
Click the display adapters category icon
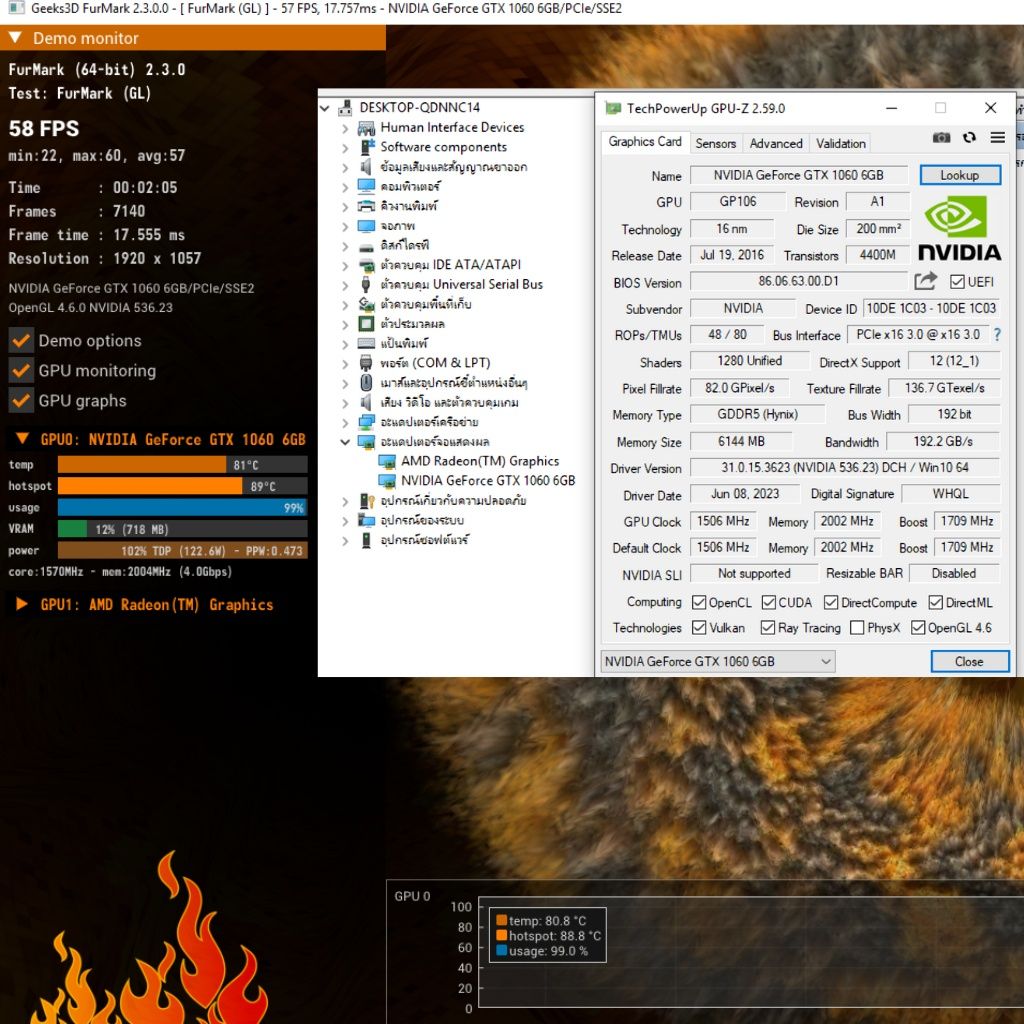(366, 442)
